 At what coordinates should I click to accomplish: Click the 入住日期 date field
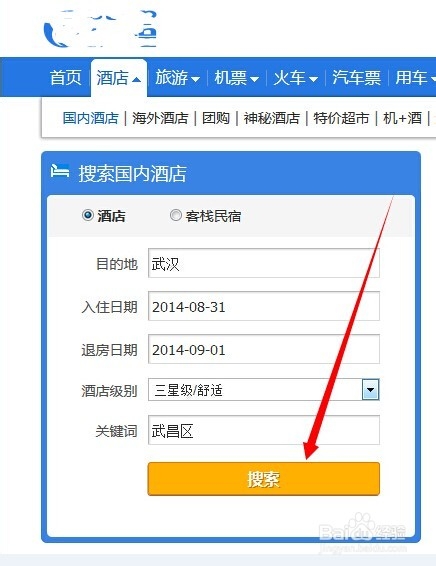(264, 306)
